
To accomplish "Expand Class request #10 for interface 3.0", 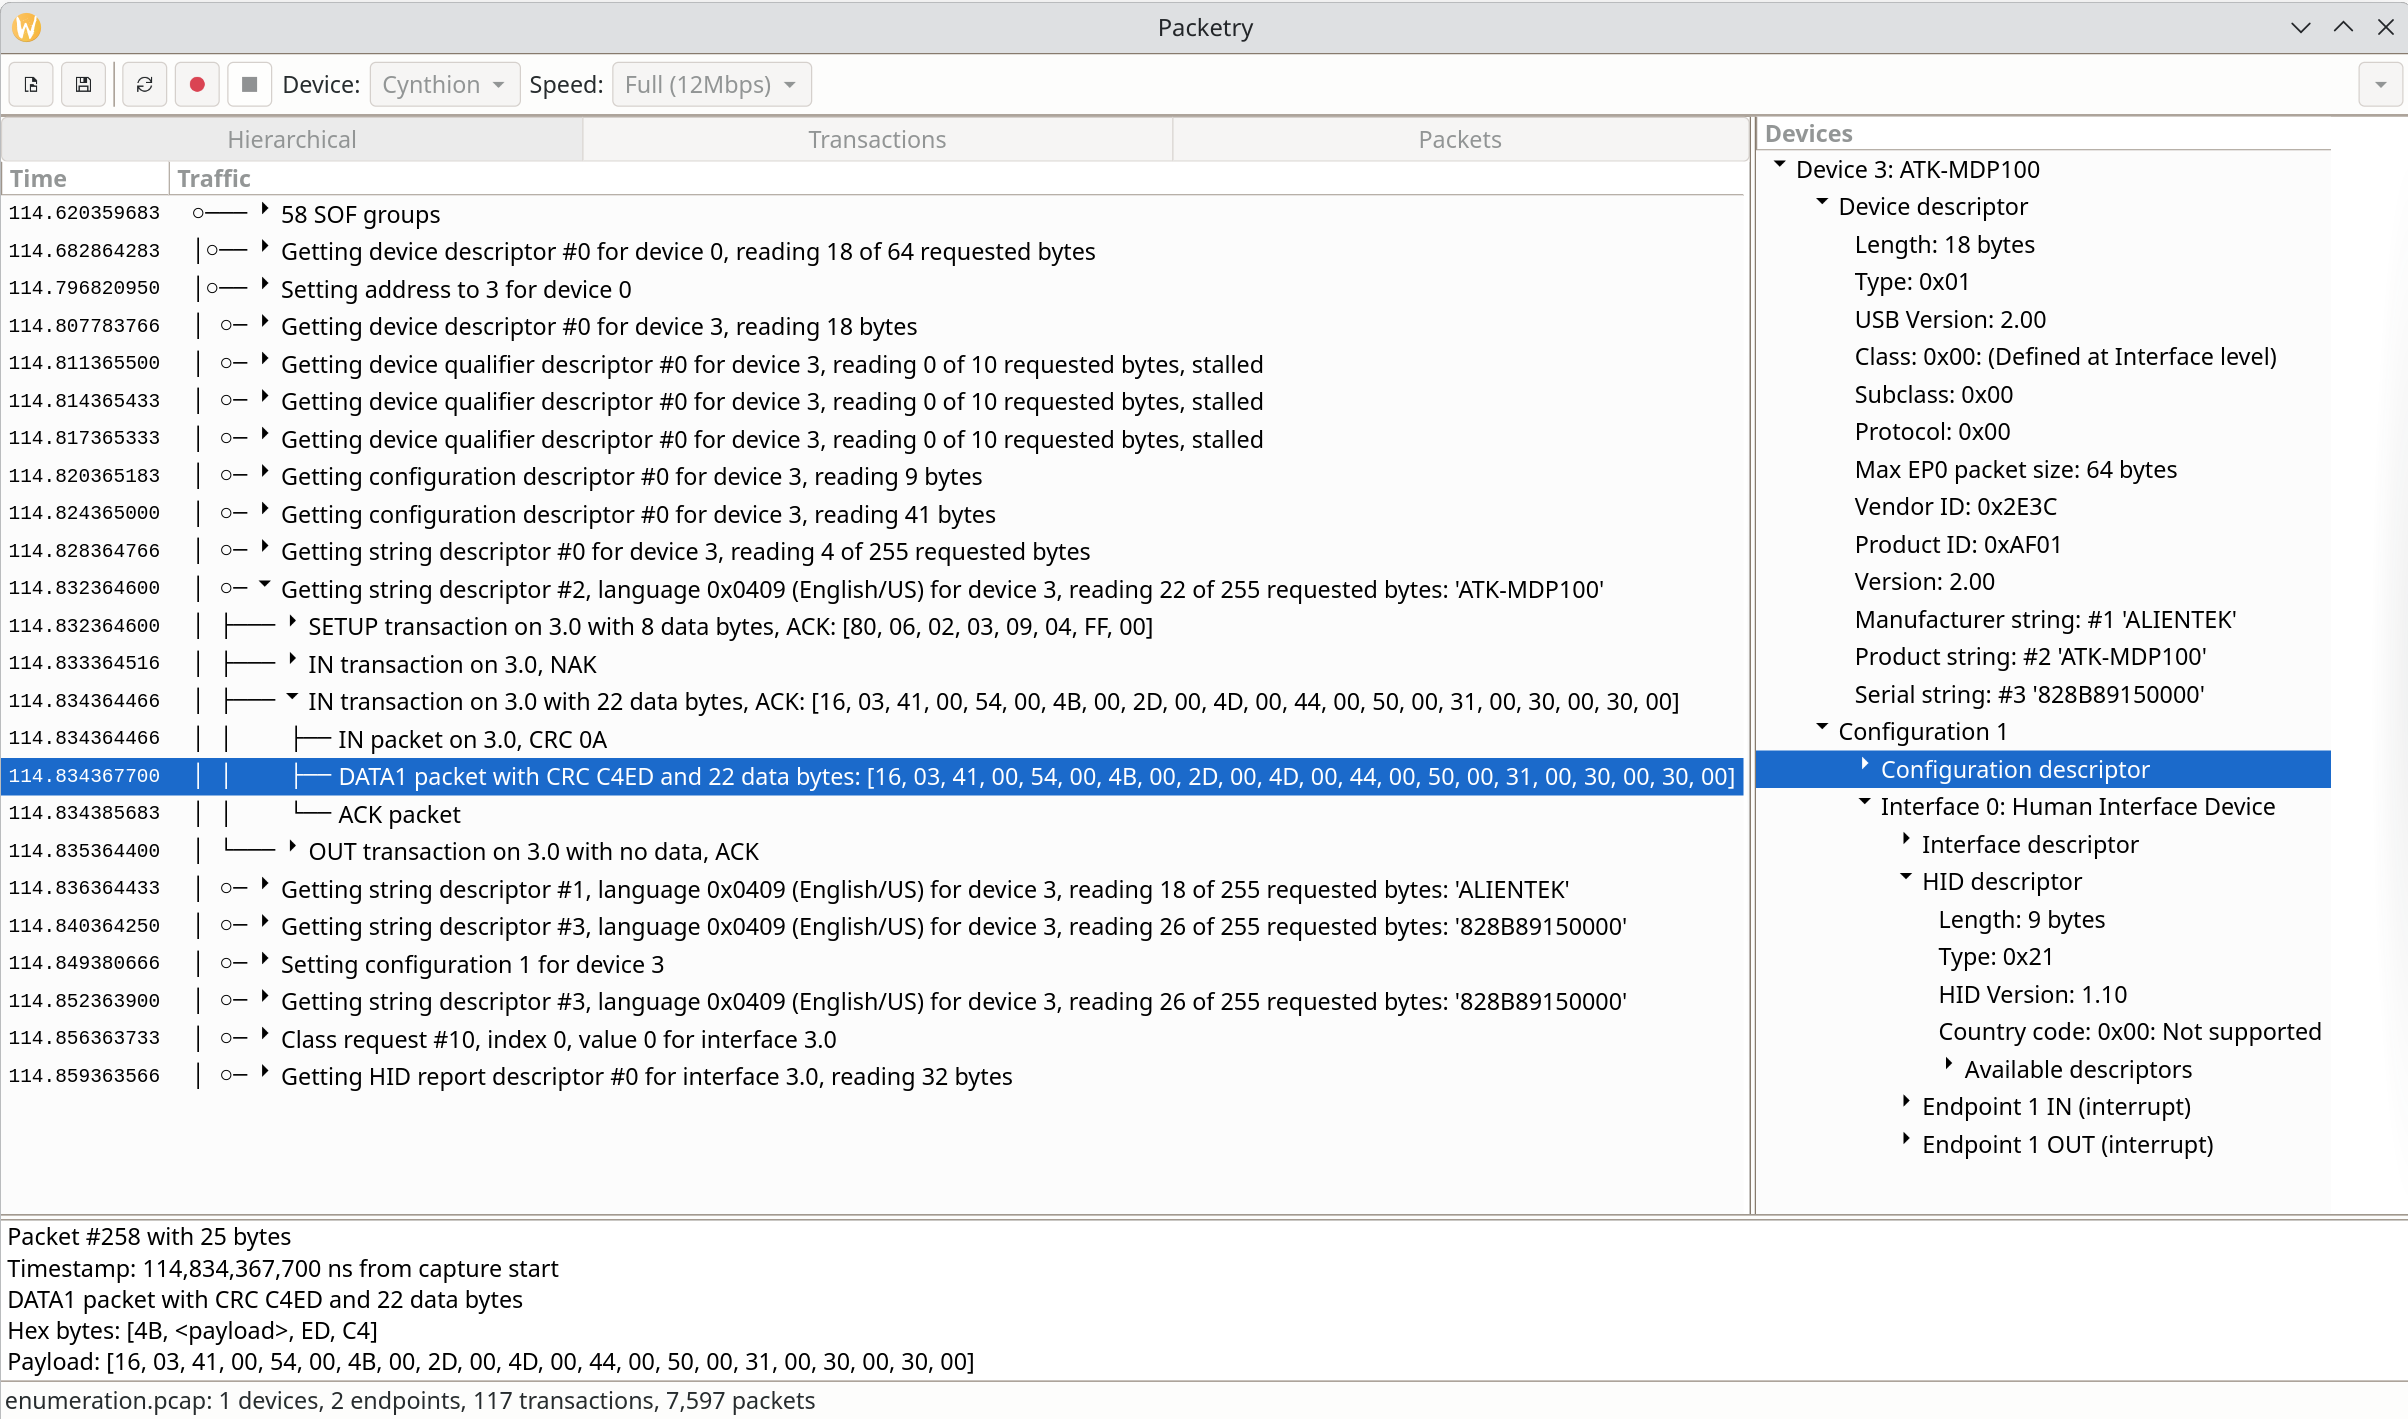I will (x=265, y=1035).
